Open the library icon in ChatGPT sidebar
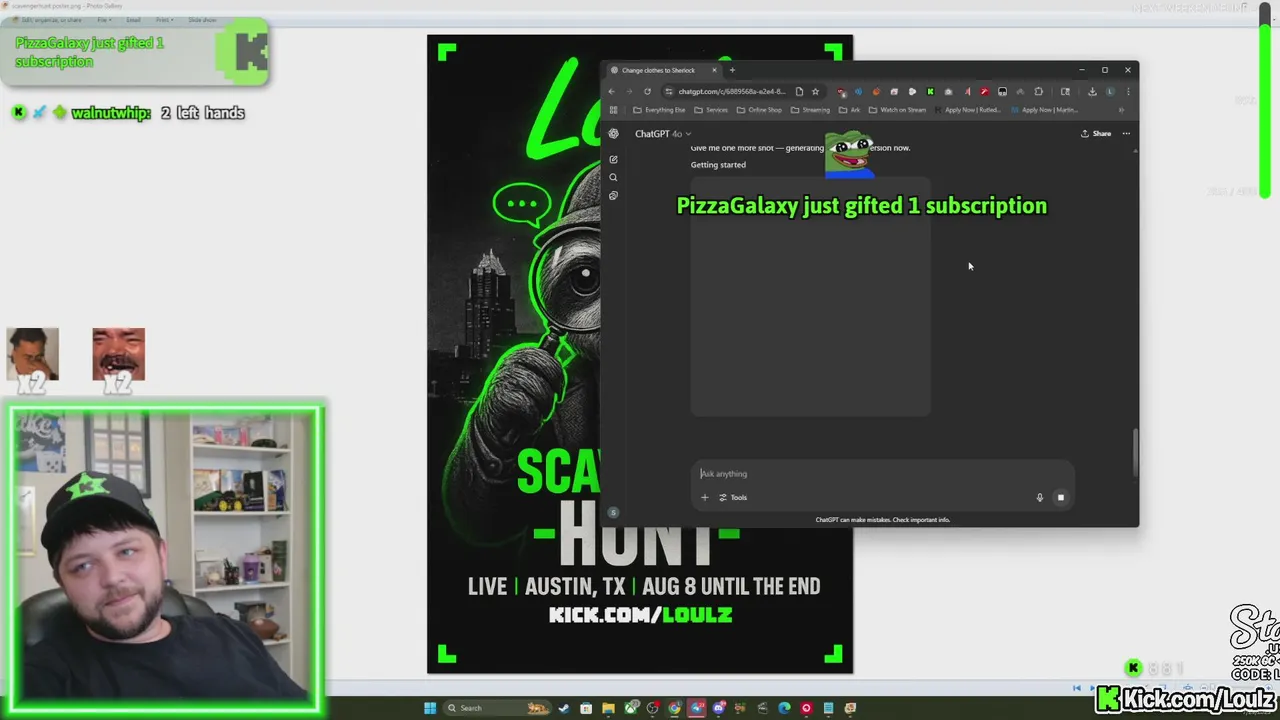1280x720 pixels. point(613,195)
